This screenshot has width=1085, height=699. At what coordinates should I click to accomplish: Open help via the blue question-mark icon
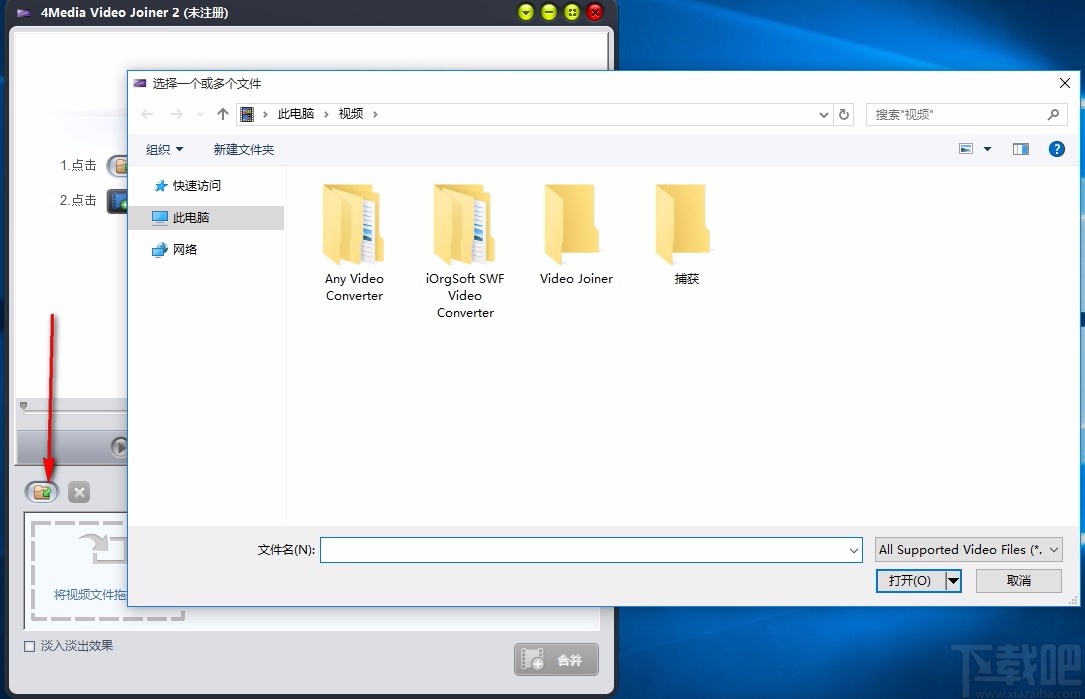[1056, 148]
